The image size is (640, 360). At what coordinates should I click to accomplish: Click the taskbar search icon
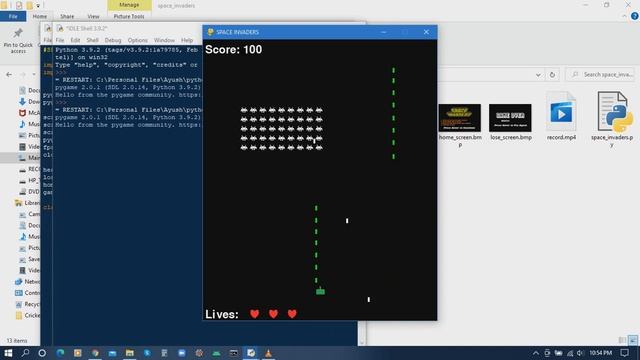(x=25, y=353)
